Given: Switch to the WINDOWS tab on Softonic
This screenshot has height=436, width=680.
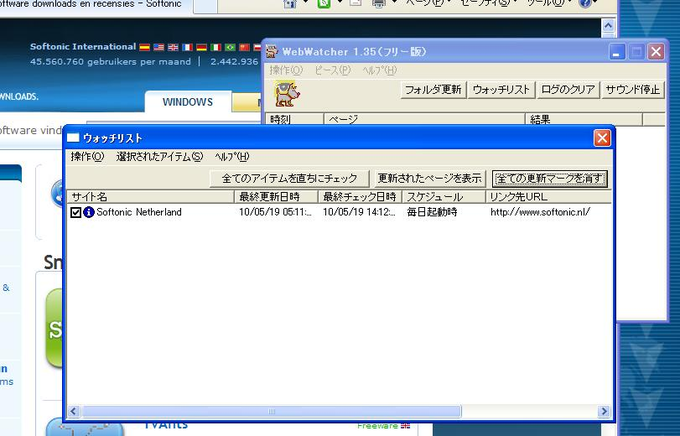Looking at the screenshot, I should pos(188,102).
